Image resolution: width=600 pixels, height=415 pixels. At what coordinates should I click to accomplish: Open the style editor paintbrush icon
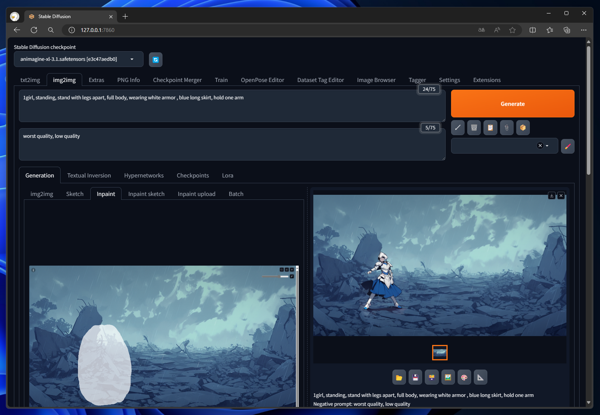click(x=567, y=146)
